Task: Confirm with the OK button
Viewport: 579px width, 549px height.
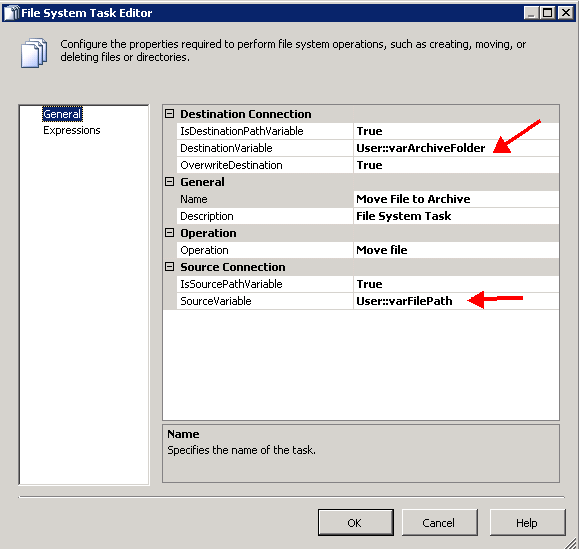Action: coord(356,522)
